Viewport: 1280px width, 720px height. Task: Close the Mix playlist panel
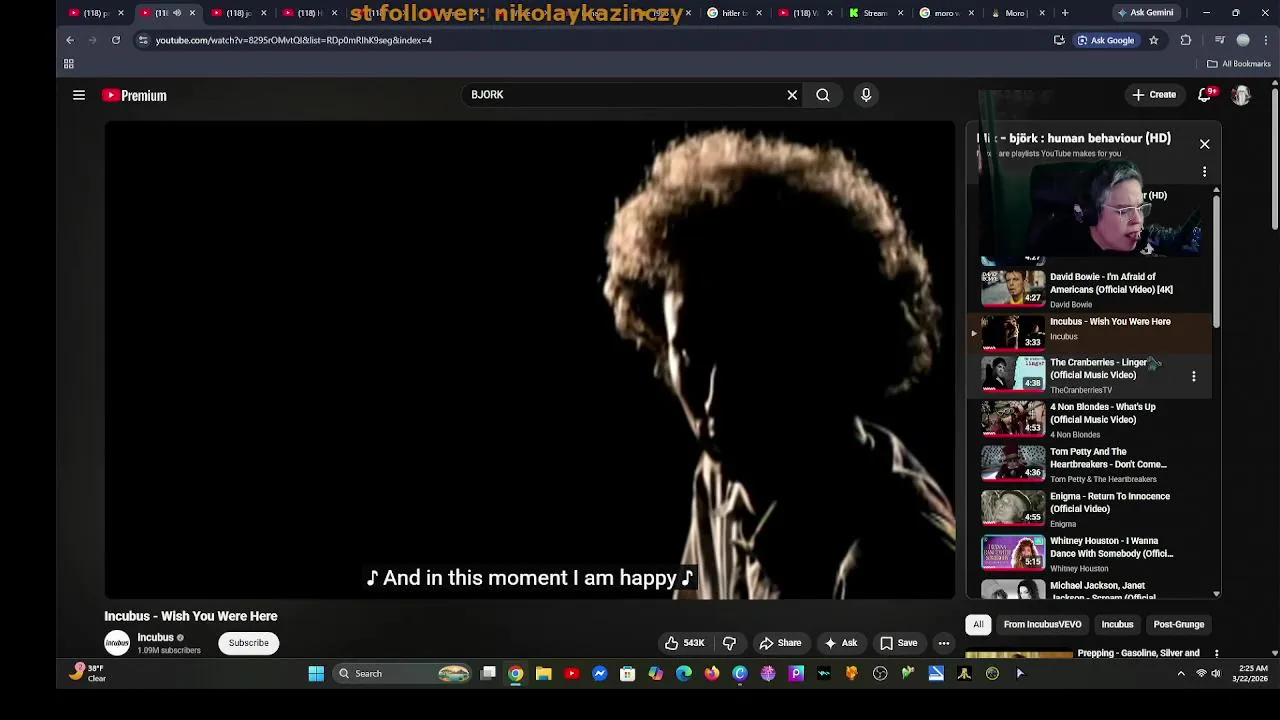coord(1204,144)
